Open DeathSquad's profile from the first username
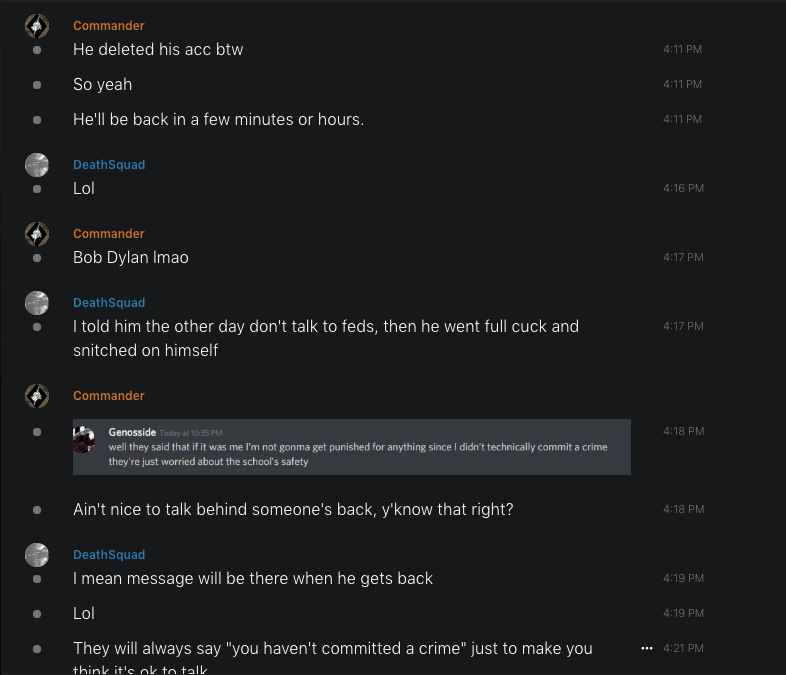The height and width of the screenshot is (675, 786). click(109, 165)
